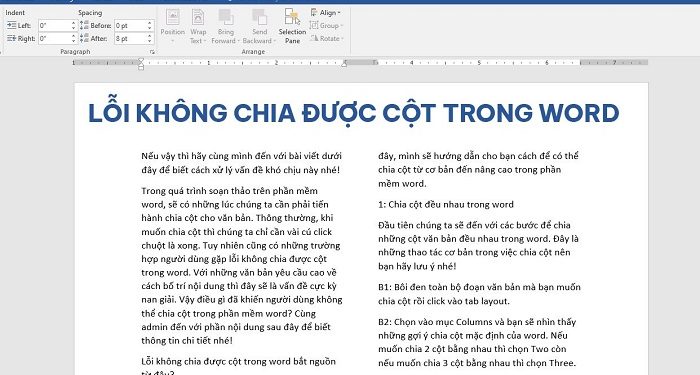Click the first line indent marker on ruler
Image resolution: width=700 pixels, height=375 pixels.
[141, 60]
